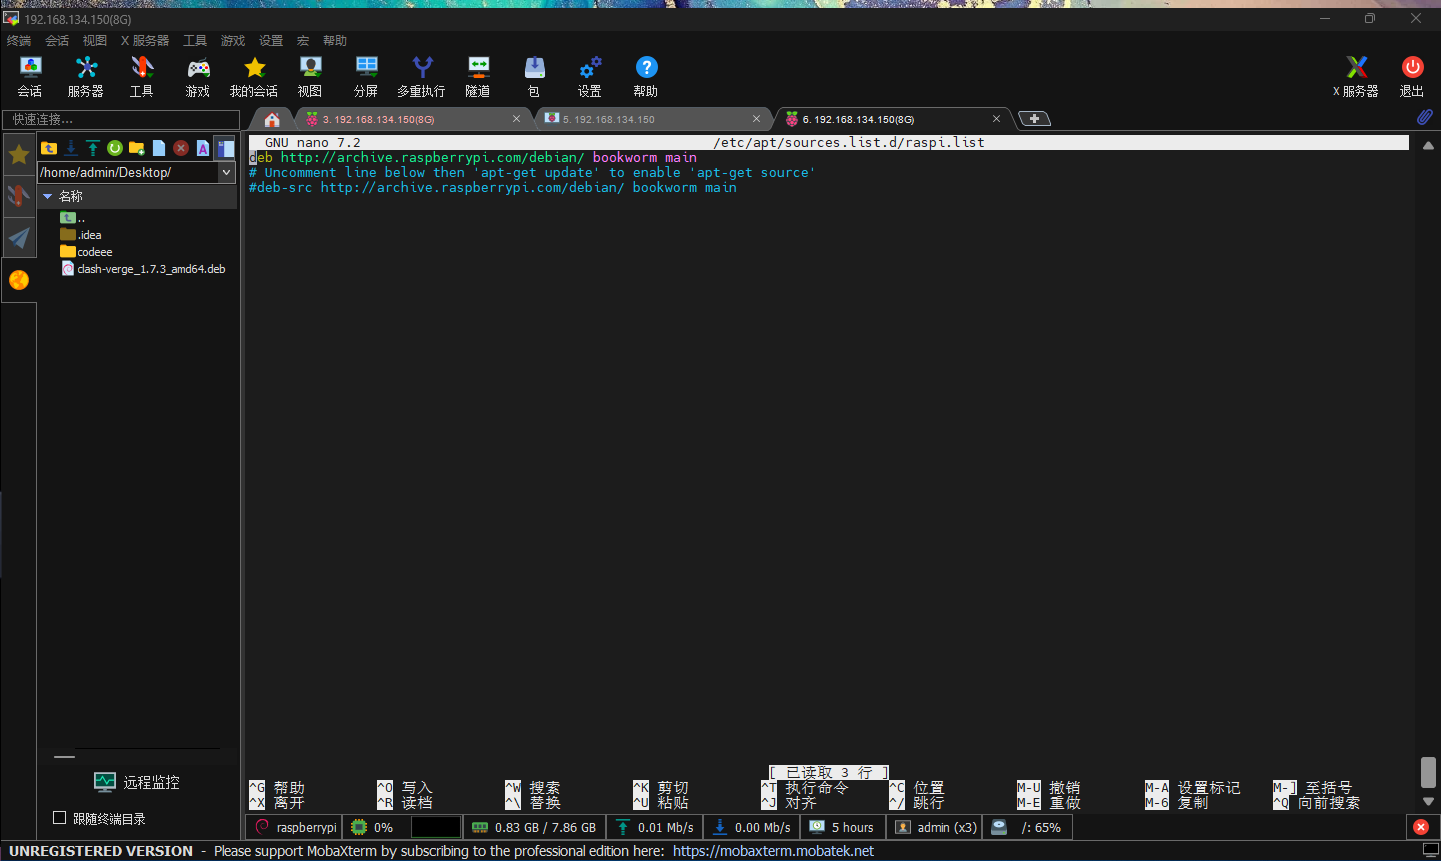Image resolution: width=1442 pixels, height=861 pixels.
Task: Start the X 服务器 toolbar button
Action: point(1356,77)
